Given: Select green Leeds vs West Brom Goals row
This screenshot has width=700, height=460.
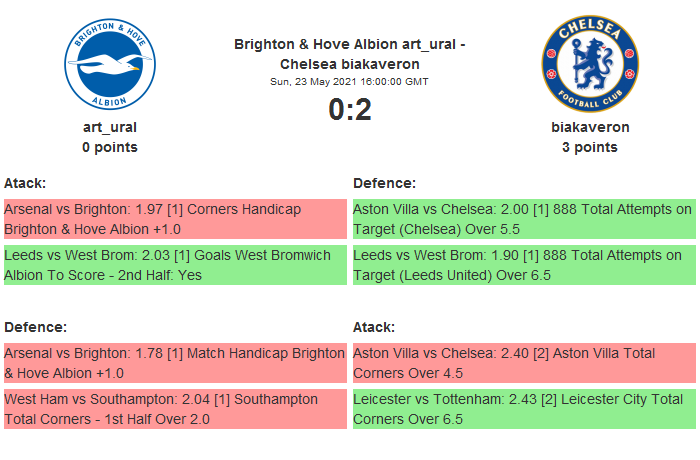Looking at the screenshot, I should pos(175,265).
